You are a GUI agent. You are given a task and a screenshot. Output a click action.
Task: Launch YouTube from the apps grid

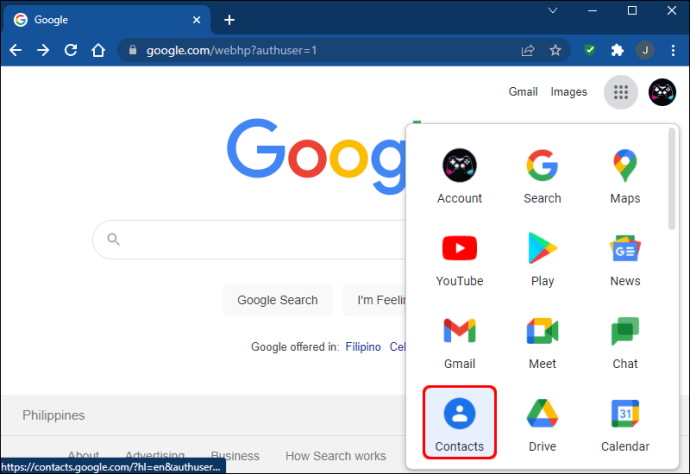click(x=459, y=259)
